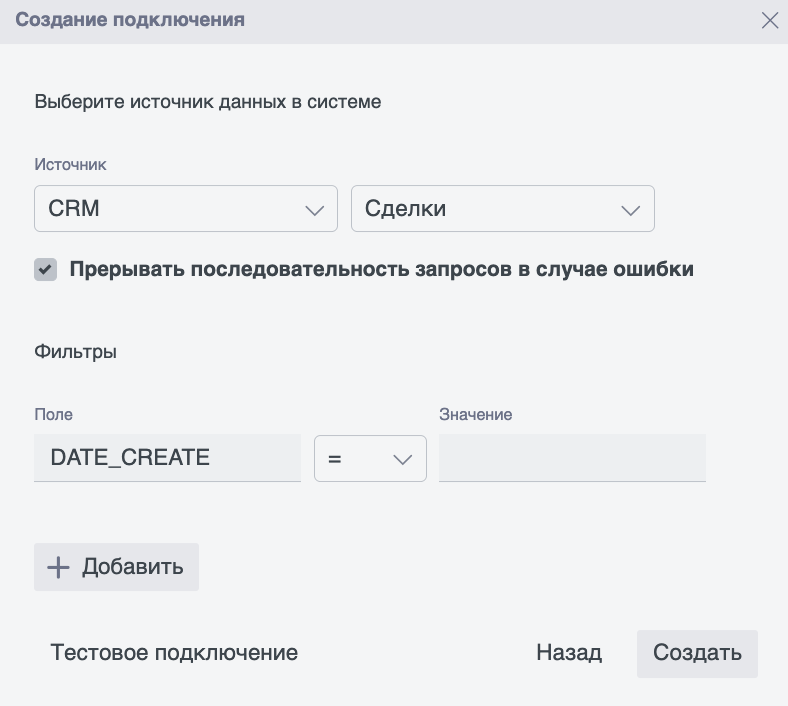The width and height of the screenshot is (788, 706).
Task: Click the DATE_CREATE field box
Action: 167,458
